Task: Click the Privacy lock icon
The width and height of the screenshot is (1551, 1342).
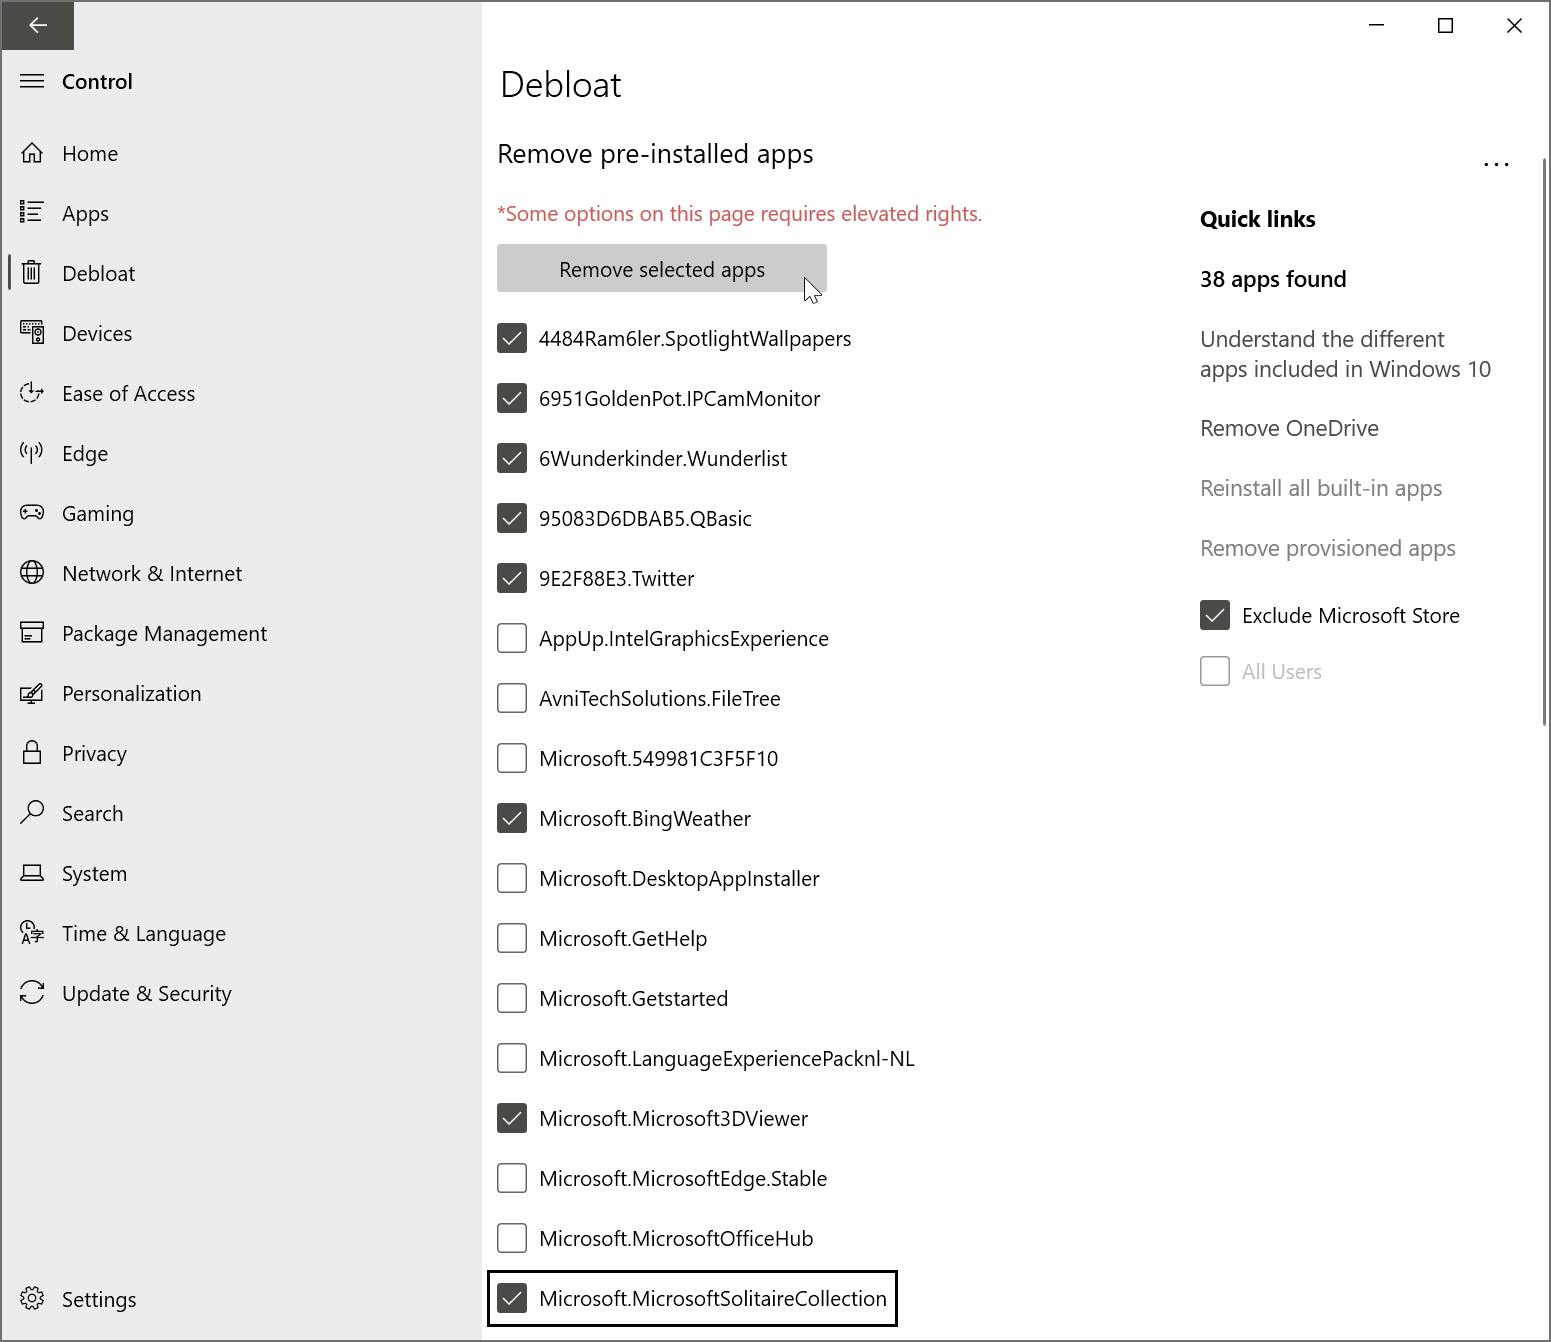Action: pos(32,753)
